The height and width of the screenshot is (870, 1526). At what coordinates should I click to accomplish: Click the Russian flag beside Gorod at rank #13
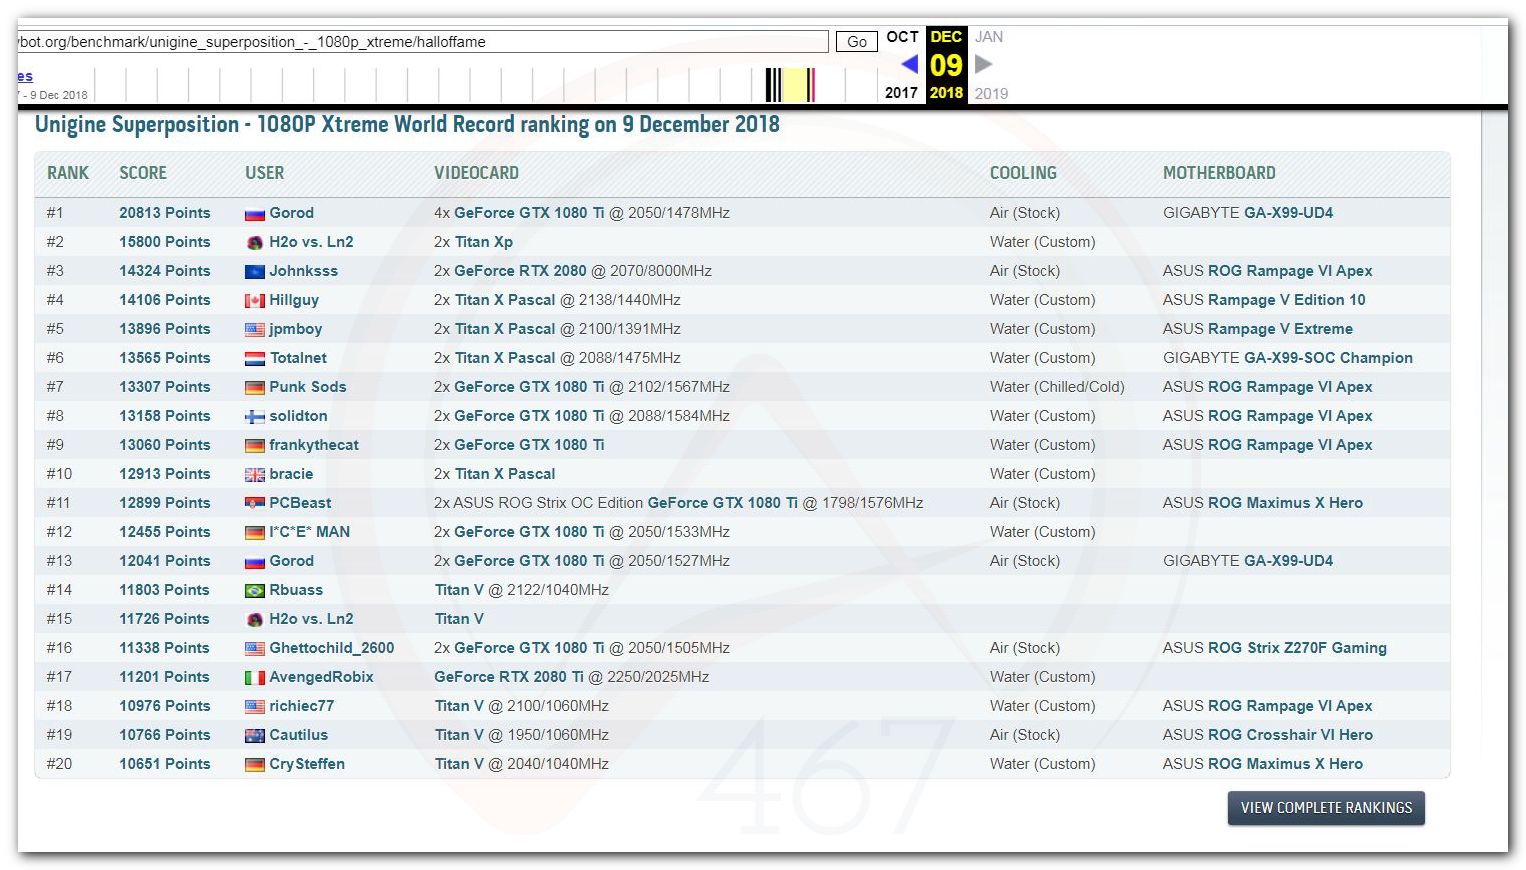point(255,562)
